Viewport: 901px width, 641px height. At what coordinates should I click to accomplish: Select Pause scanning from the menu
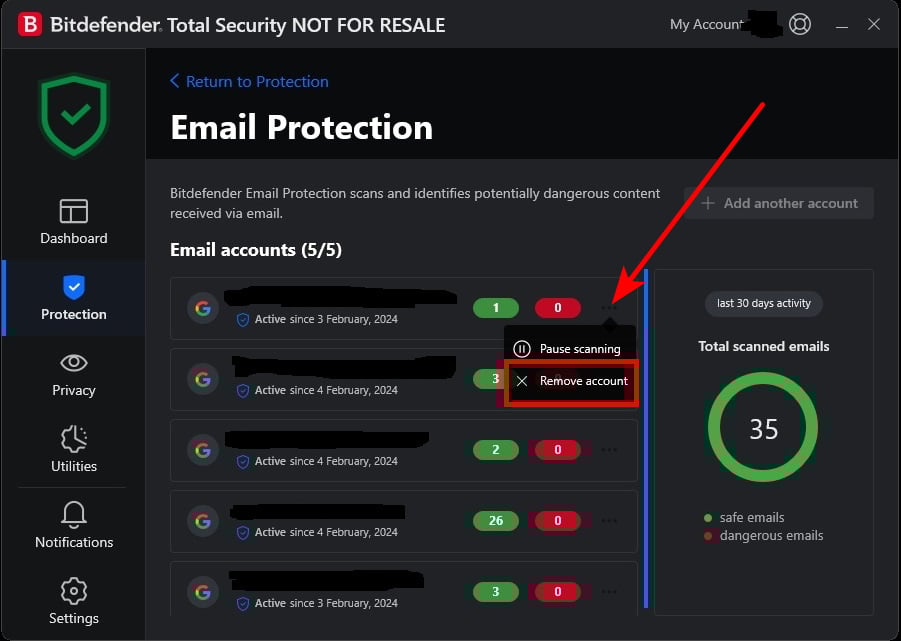[x=579, y=349]
